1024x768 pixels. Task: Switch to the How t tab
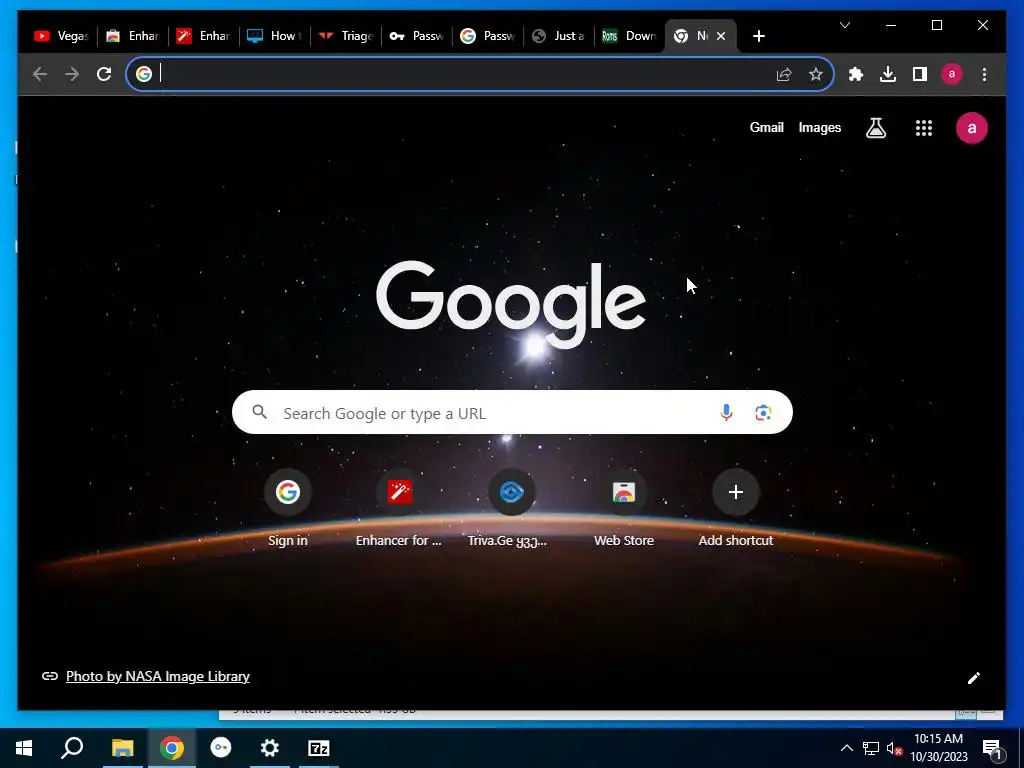tap(275, 36)
